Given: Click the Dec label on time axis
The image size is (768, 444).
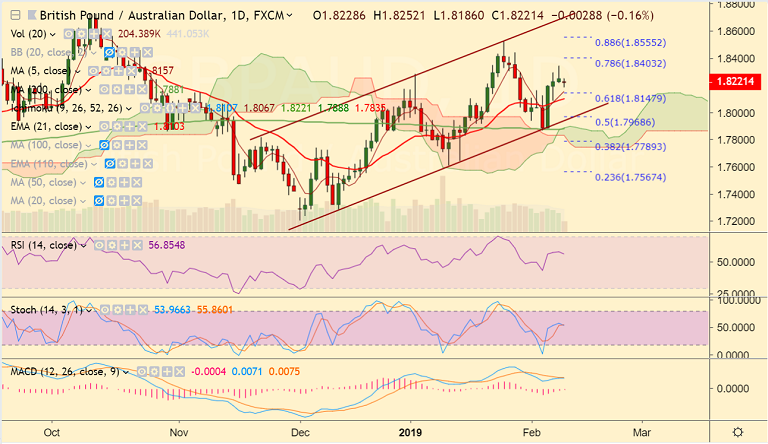Looking at the screenshot, I should 300,432.
